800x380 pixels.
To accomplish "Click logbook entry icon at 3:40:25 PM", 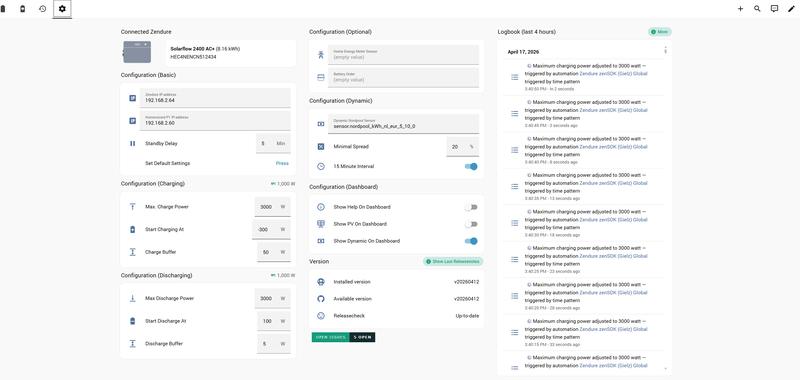I will [x=515, y=260].
